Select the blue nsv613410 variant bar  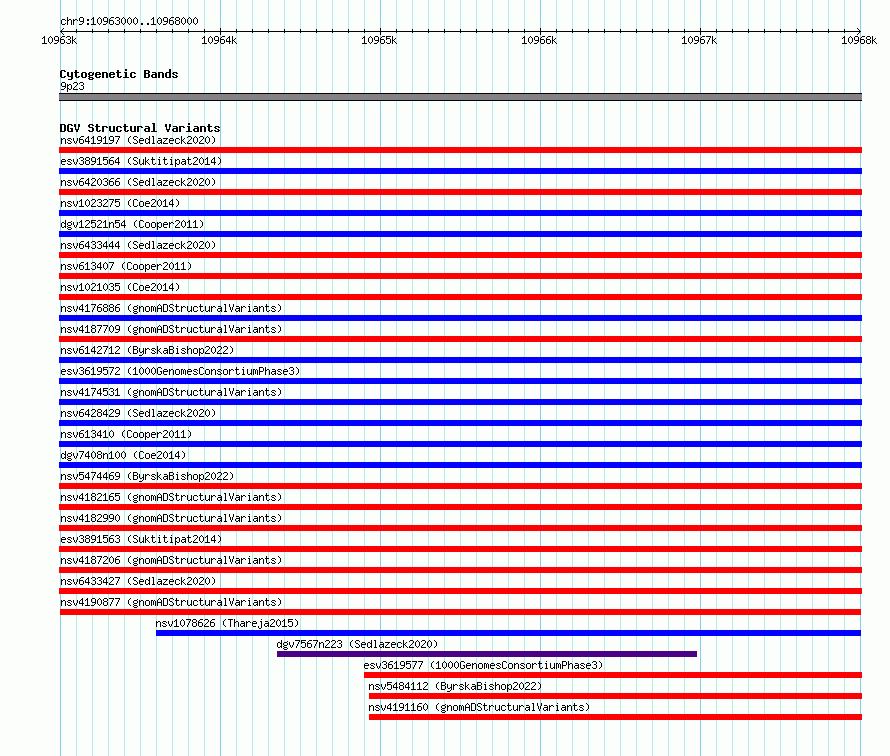pyautogui.click(x=460, y=444)
